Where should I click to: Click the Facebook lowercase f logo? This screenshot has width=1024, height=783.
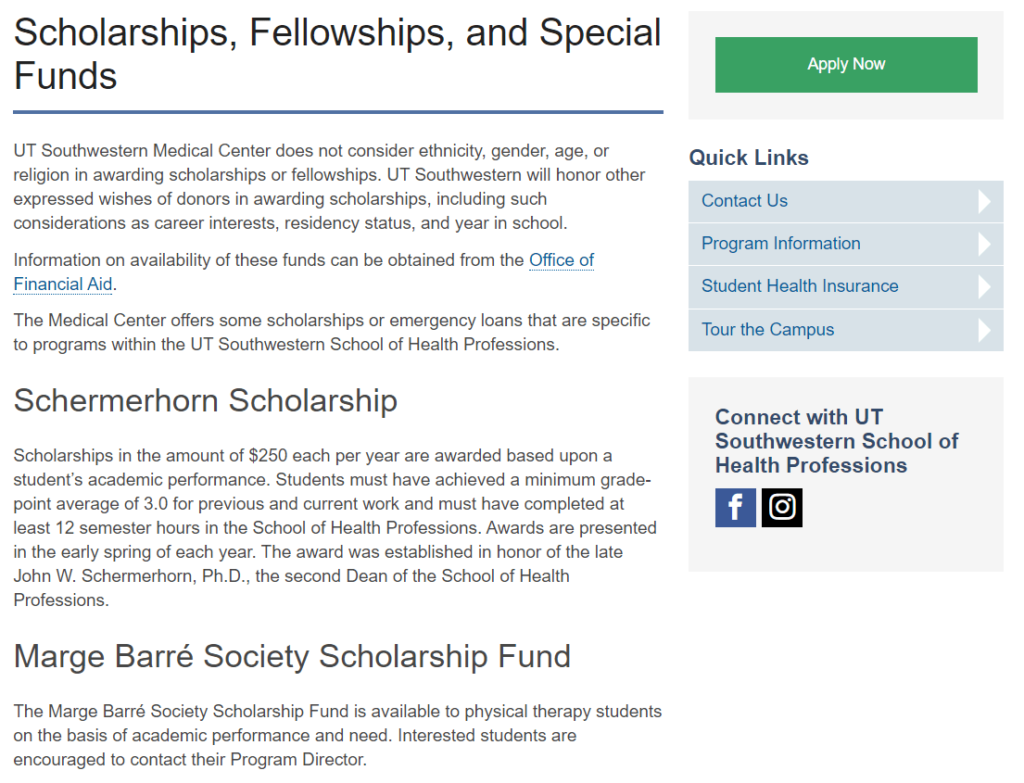(735, 507)
